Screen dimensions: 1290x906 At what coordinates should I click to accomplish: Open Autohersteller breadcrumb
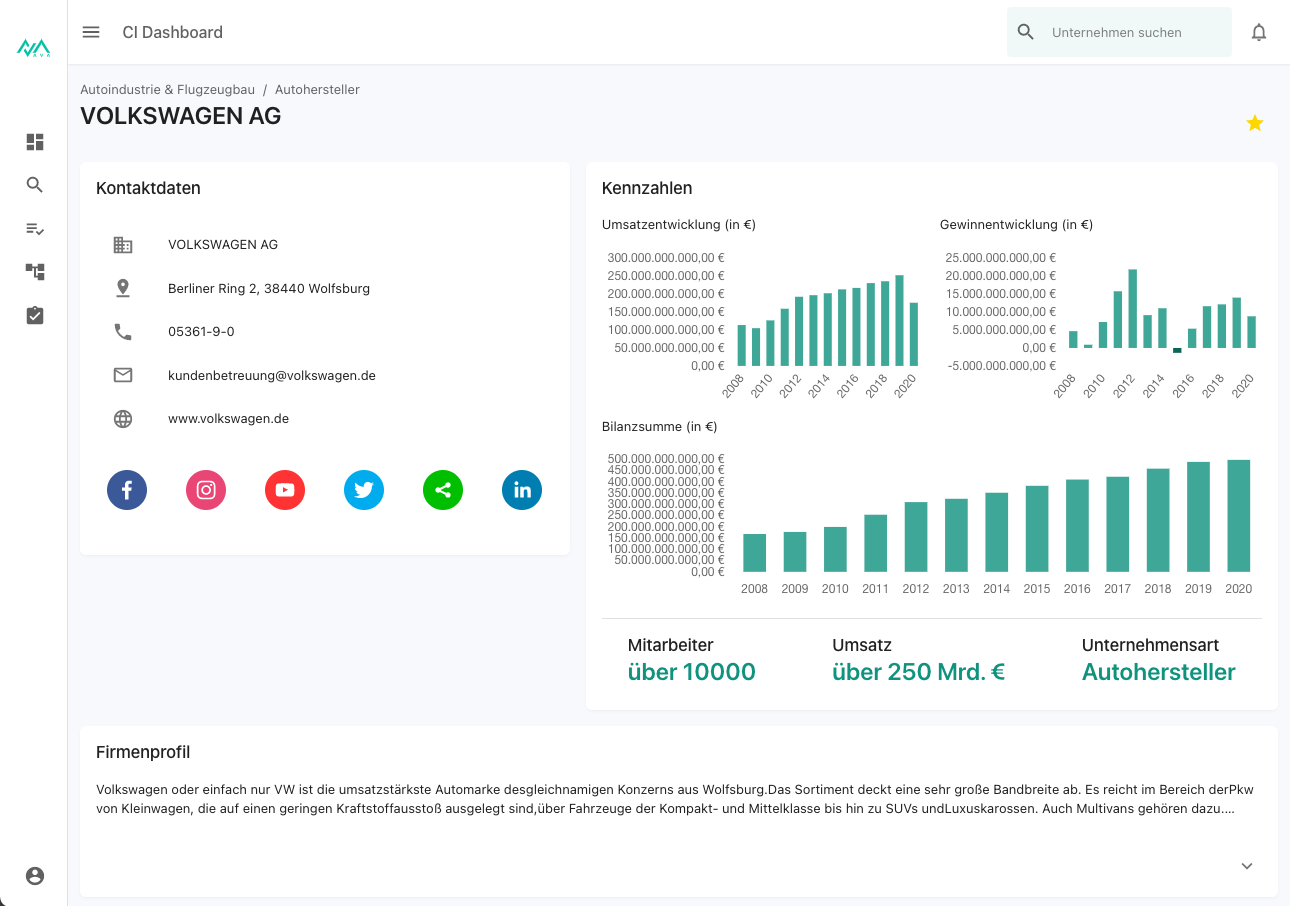[317, 90]
